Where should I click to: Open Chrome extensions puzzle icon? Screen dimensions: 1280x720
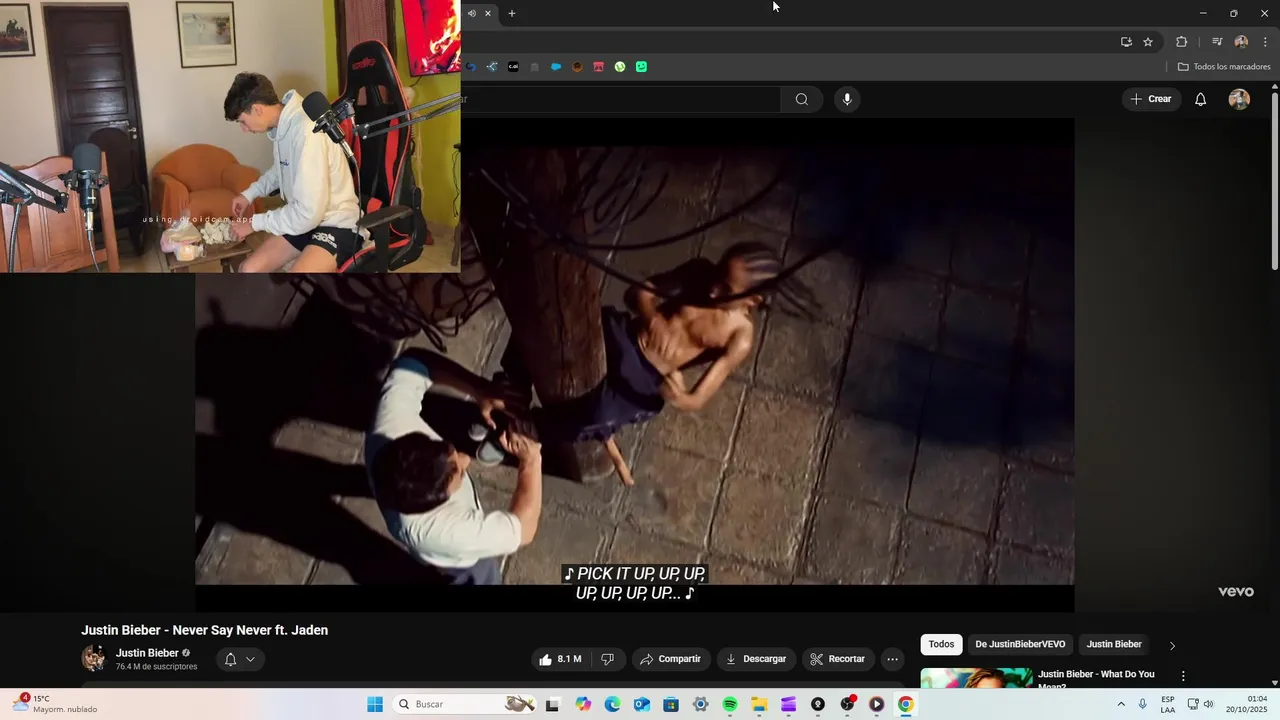tap(1182, 42)
